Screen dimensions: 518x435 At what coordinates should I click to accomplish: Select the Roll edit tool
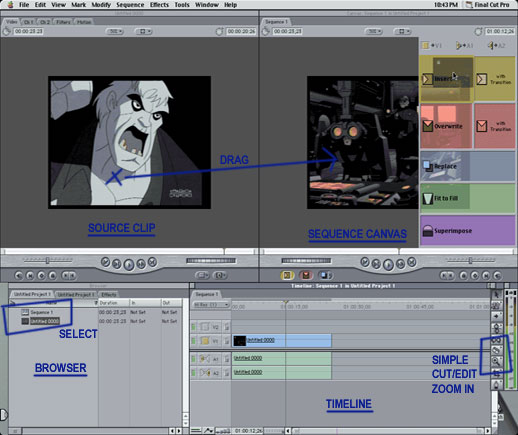click(496, 328)
